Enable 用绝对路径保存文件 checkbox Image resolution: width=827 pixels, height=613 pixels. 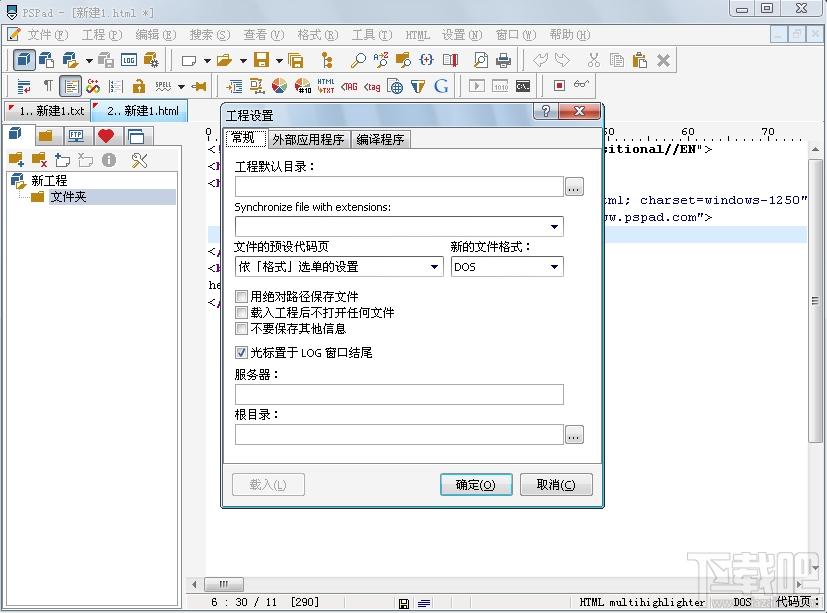[x=241, y=296]
